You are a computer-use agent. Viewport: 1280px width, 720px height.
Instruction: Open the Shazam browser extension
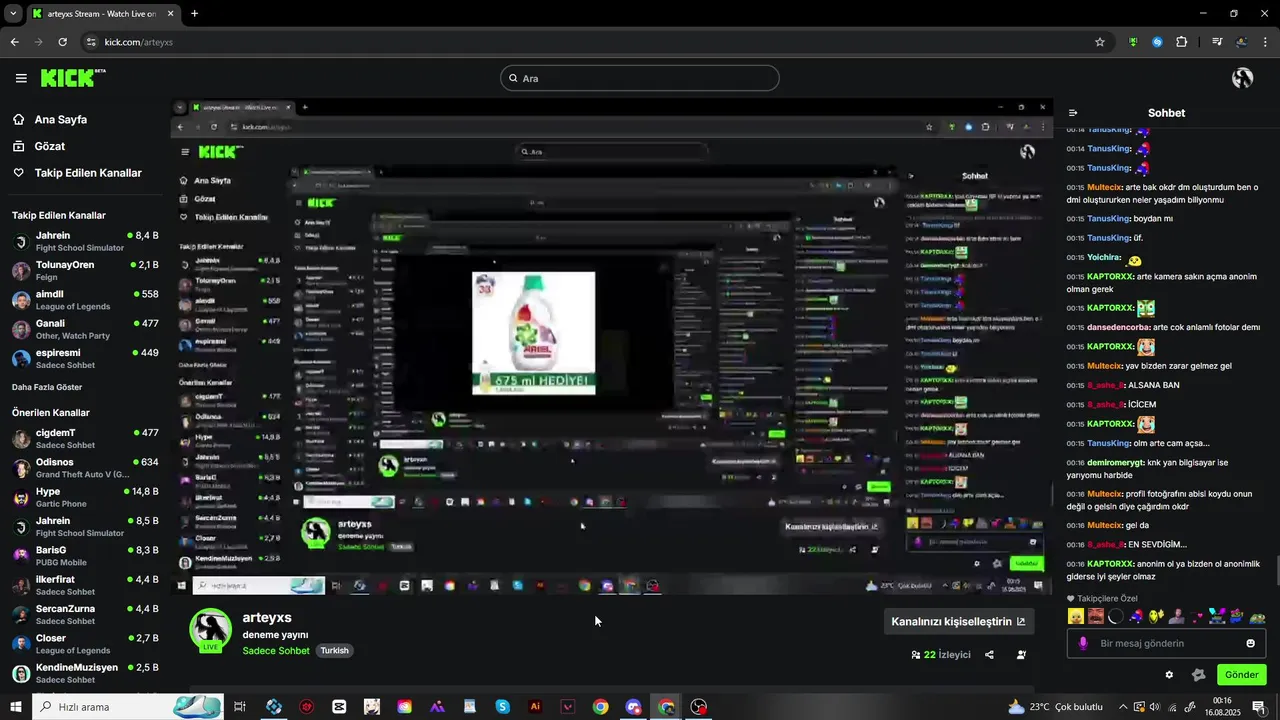click(1157, 42)
